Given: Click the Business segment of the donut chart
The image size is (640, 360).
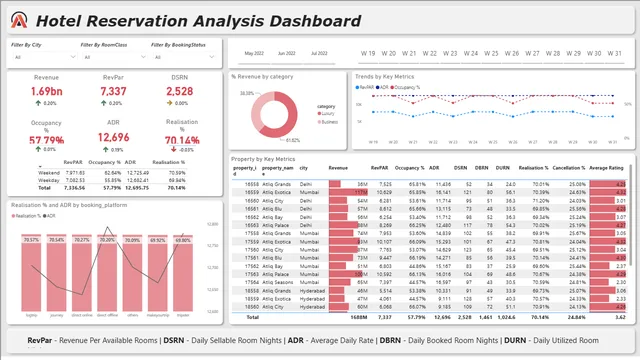Looking at the screenshot, I should (258, 108).
